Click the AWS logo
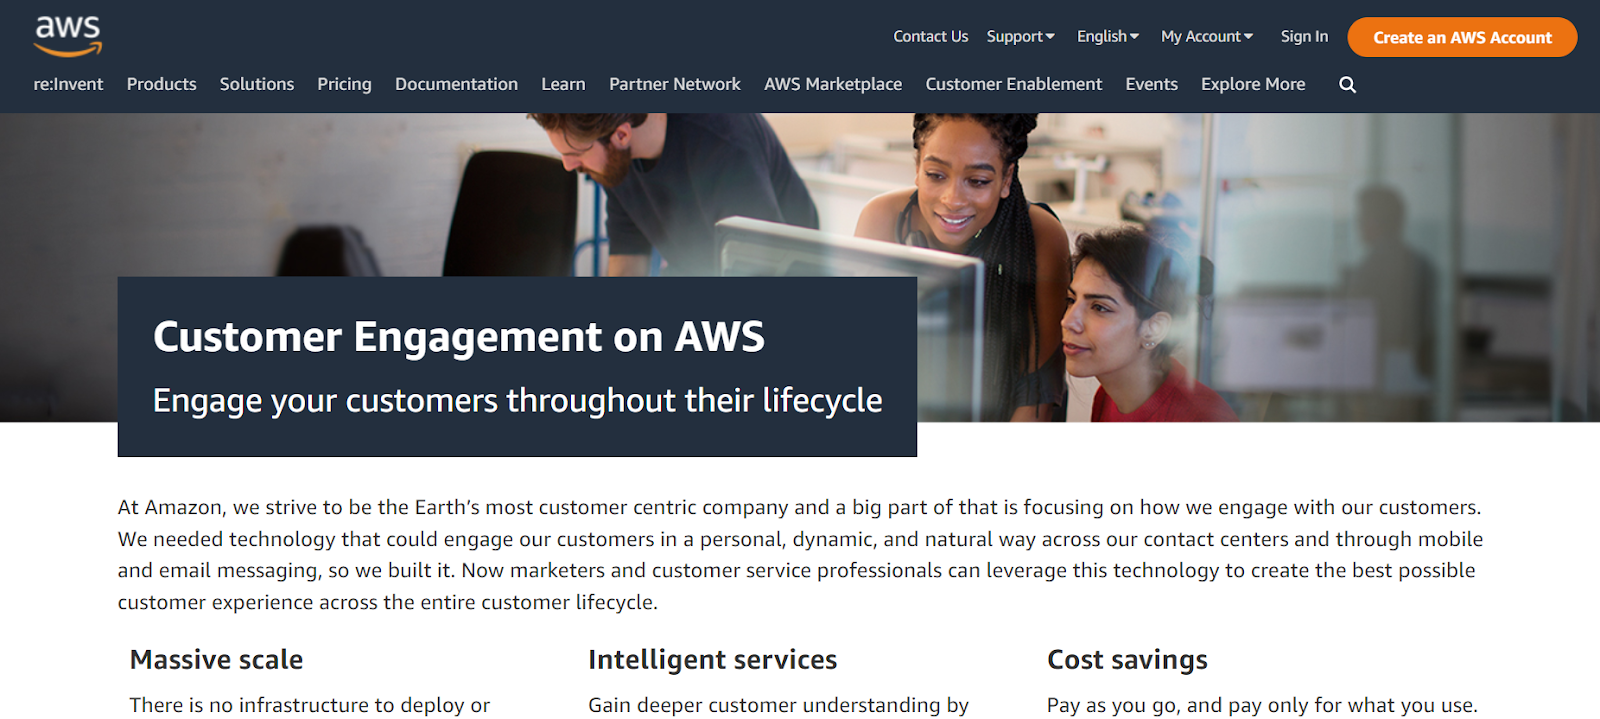Viewport: 1600px width, 719px height. (68, 36)
